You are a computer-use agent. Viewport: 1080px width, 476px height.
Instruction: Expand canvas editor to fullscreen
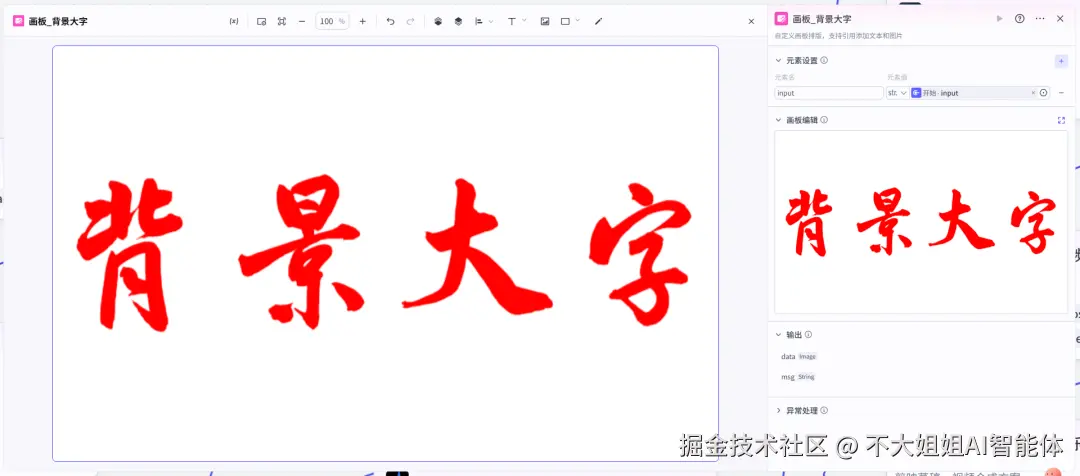[x=1061, y=120]
